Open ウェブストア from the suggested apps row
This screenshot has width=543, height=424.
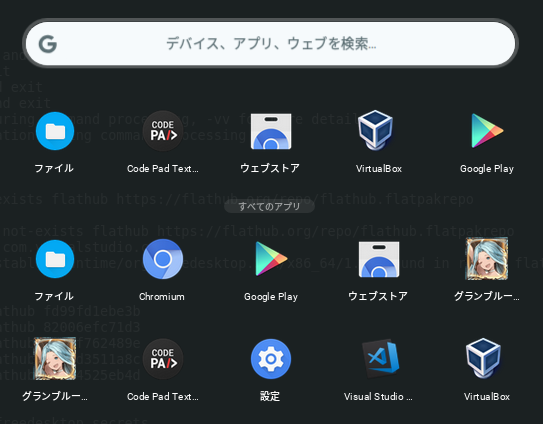271,131
